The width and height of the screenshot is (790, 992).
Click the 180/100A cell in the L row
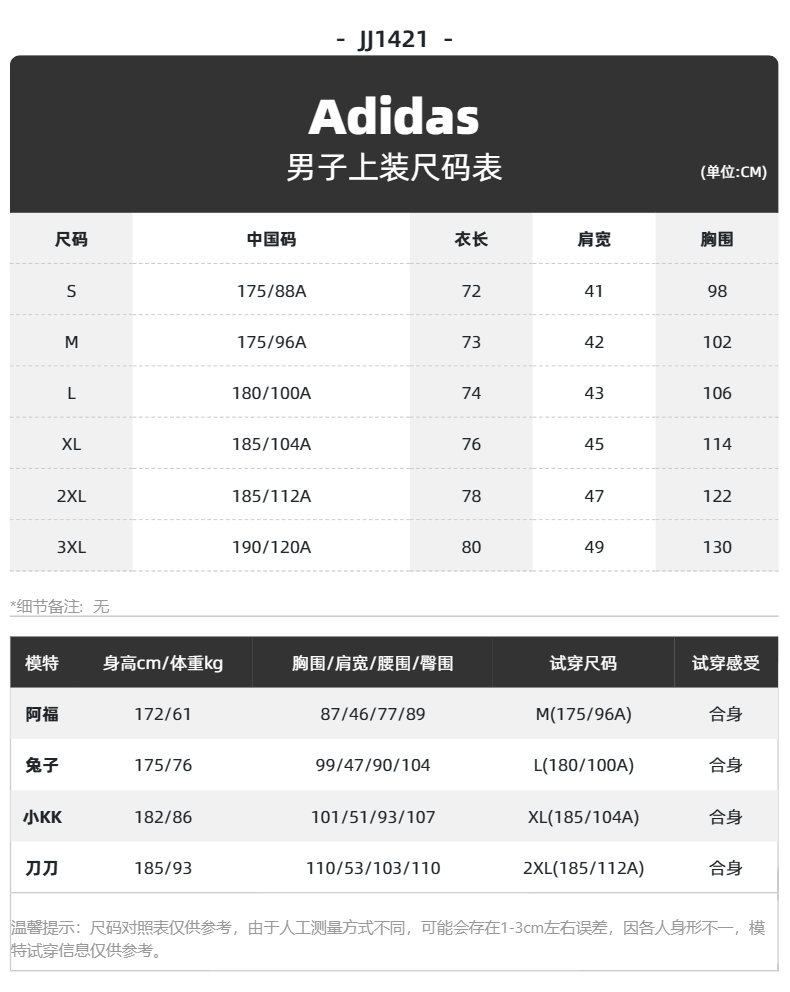coord(271,394)
